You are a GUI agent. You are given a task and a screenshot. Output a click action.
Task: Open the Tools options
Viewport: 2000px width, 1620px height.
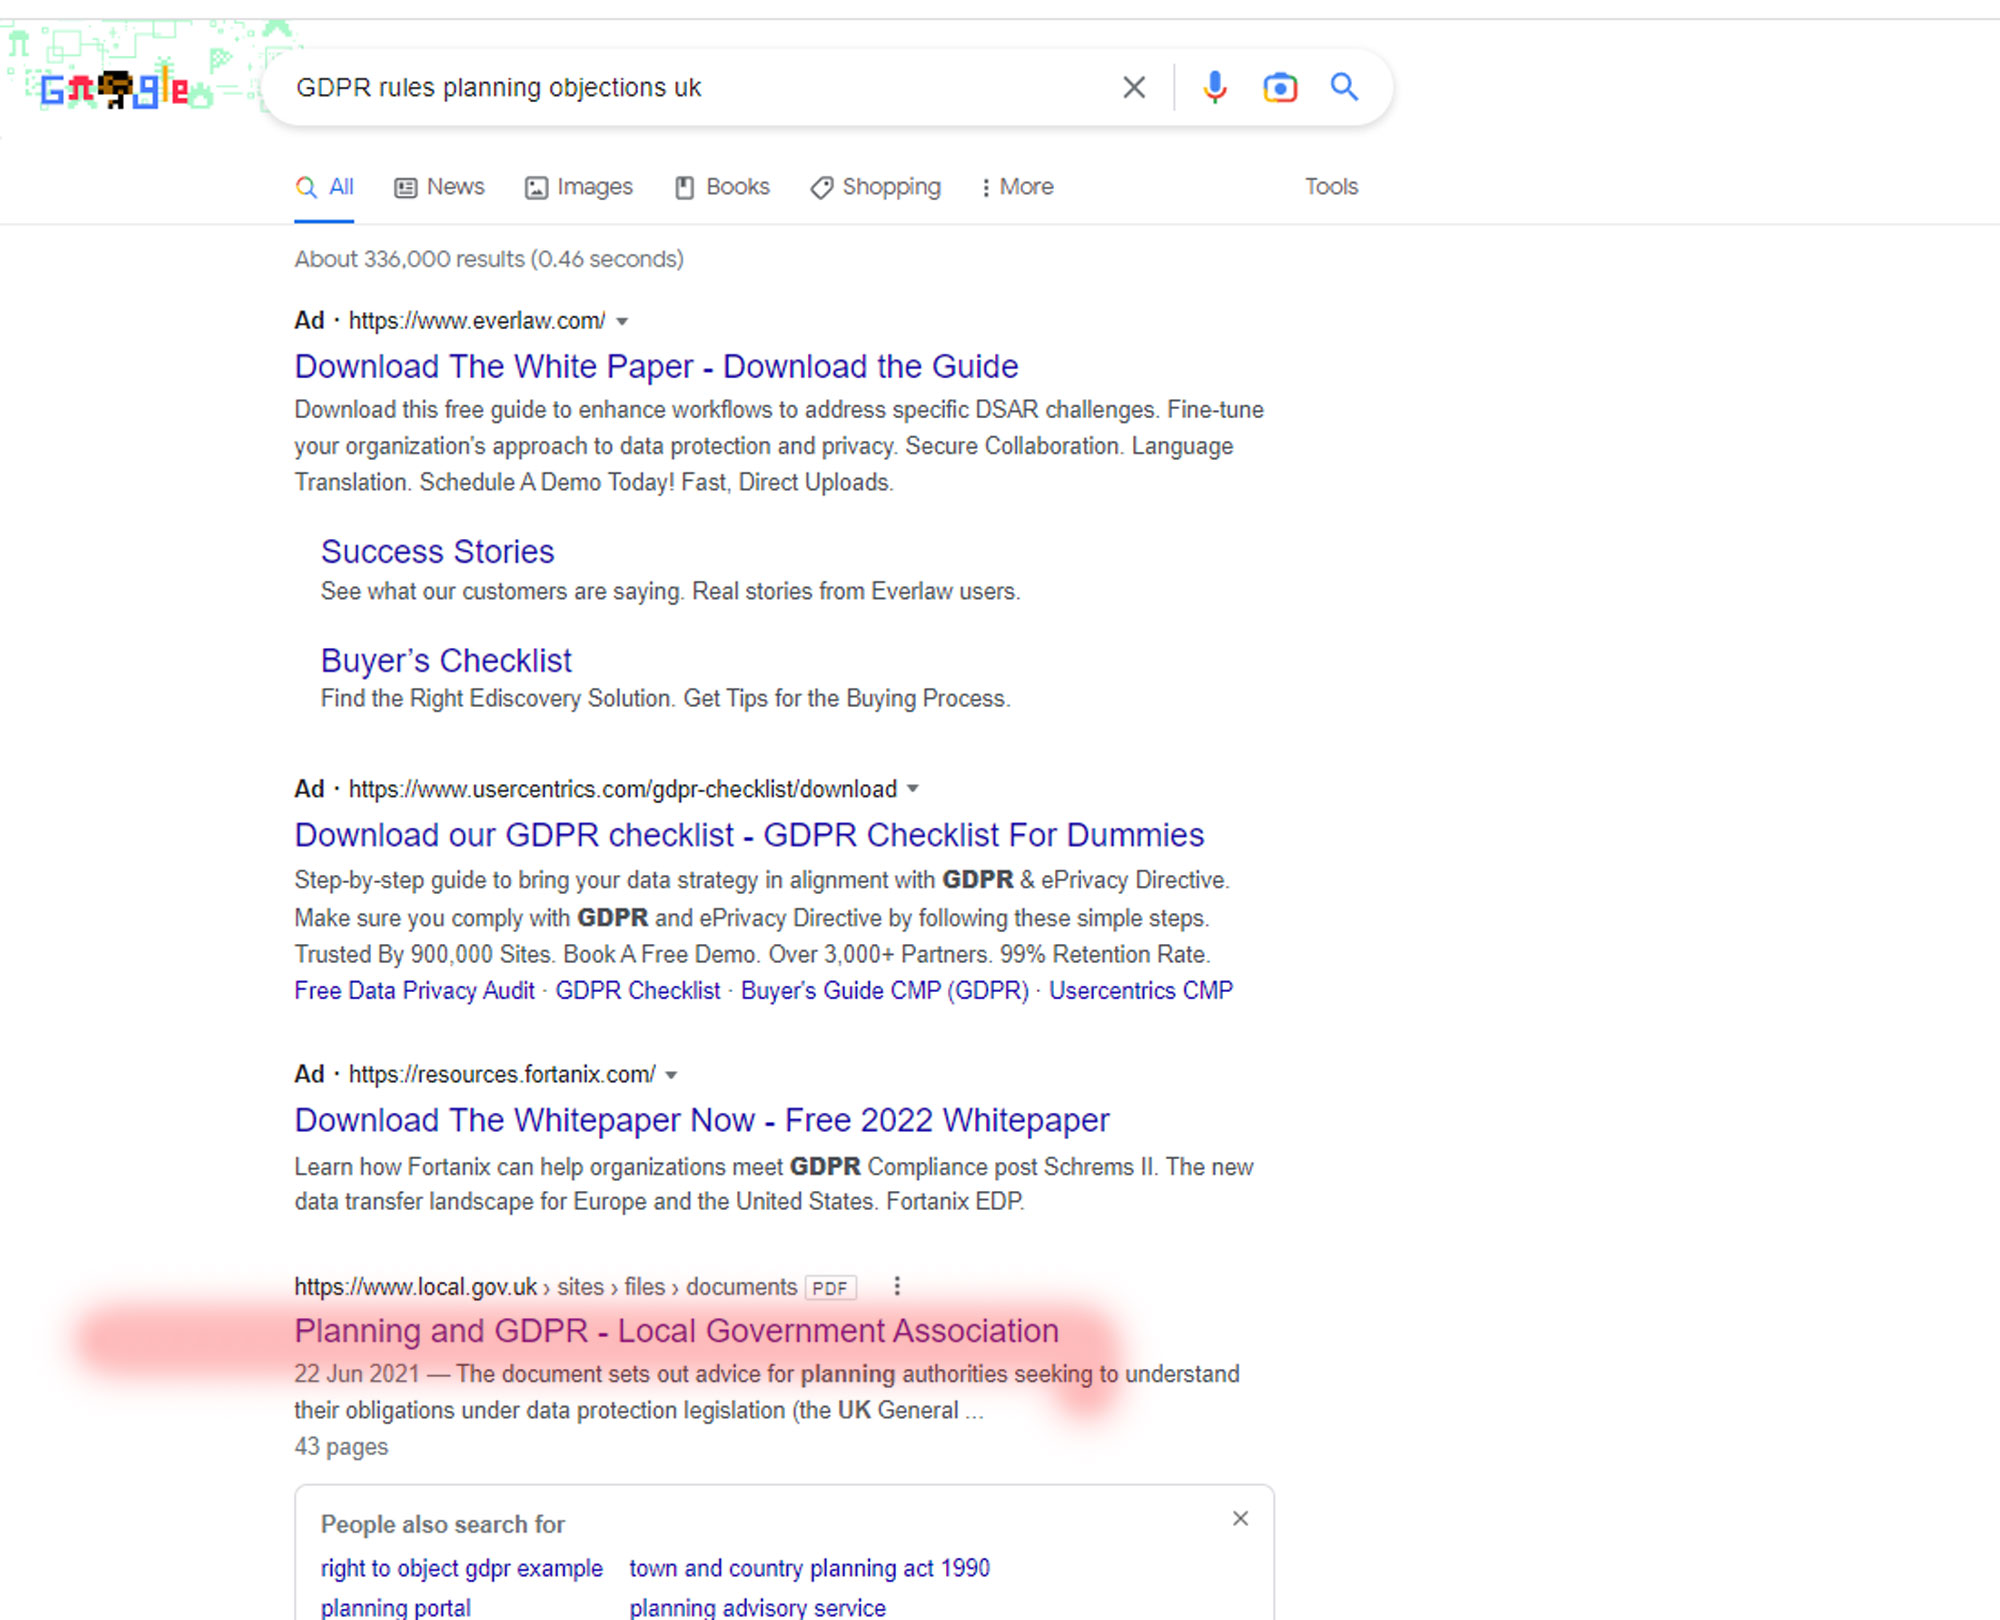click(x=1331, y=187)
